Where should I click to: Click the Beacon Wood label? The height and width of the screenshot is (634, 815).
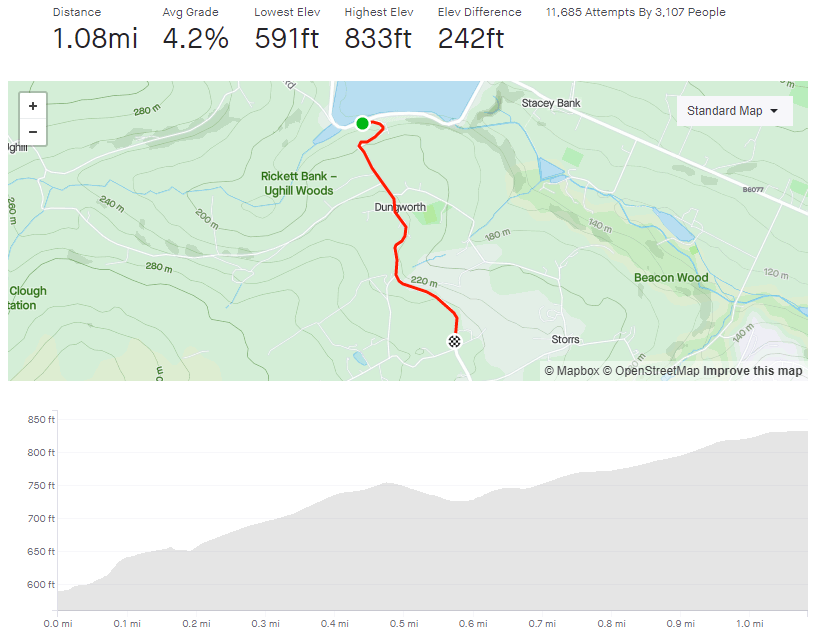pyautogui.click(x=671, y=278)
